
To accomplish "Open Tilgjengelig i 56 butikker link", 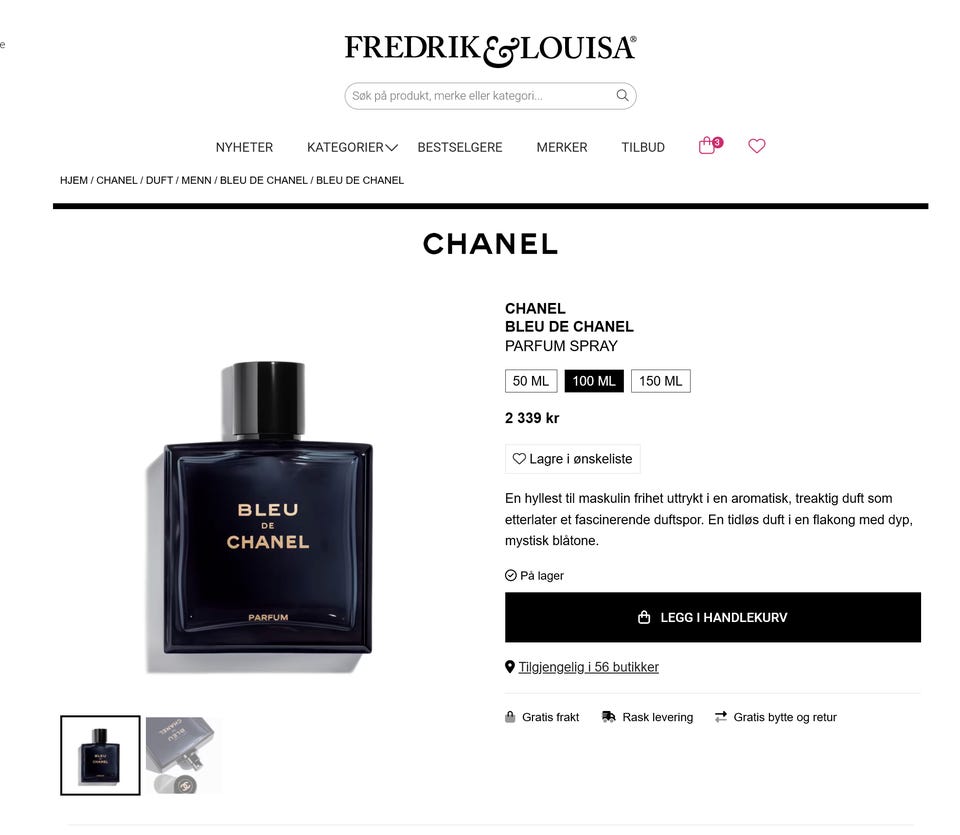I will (x=588, y=667).
